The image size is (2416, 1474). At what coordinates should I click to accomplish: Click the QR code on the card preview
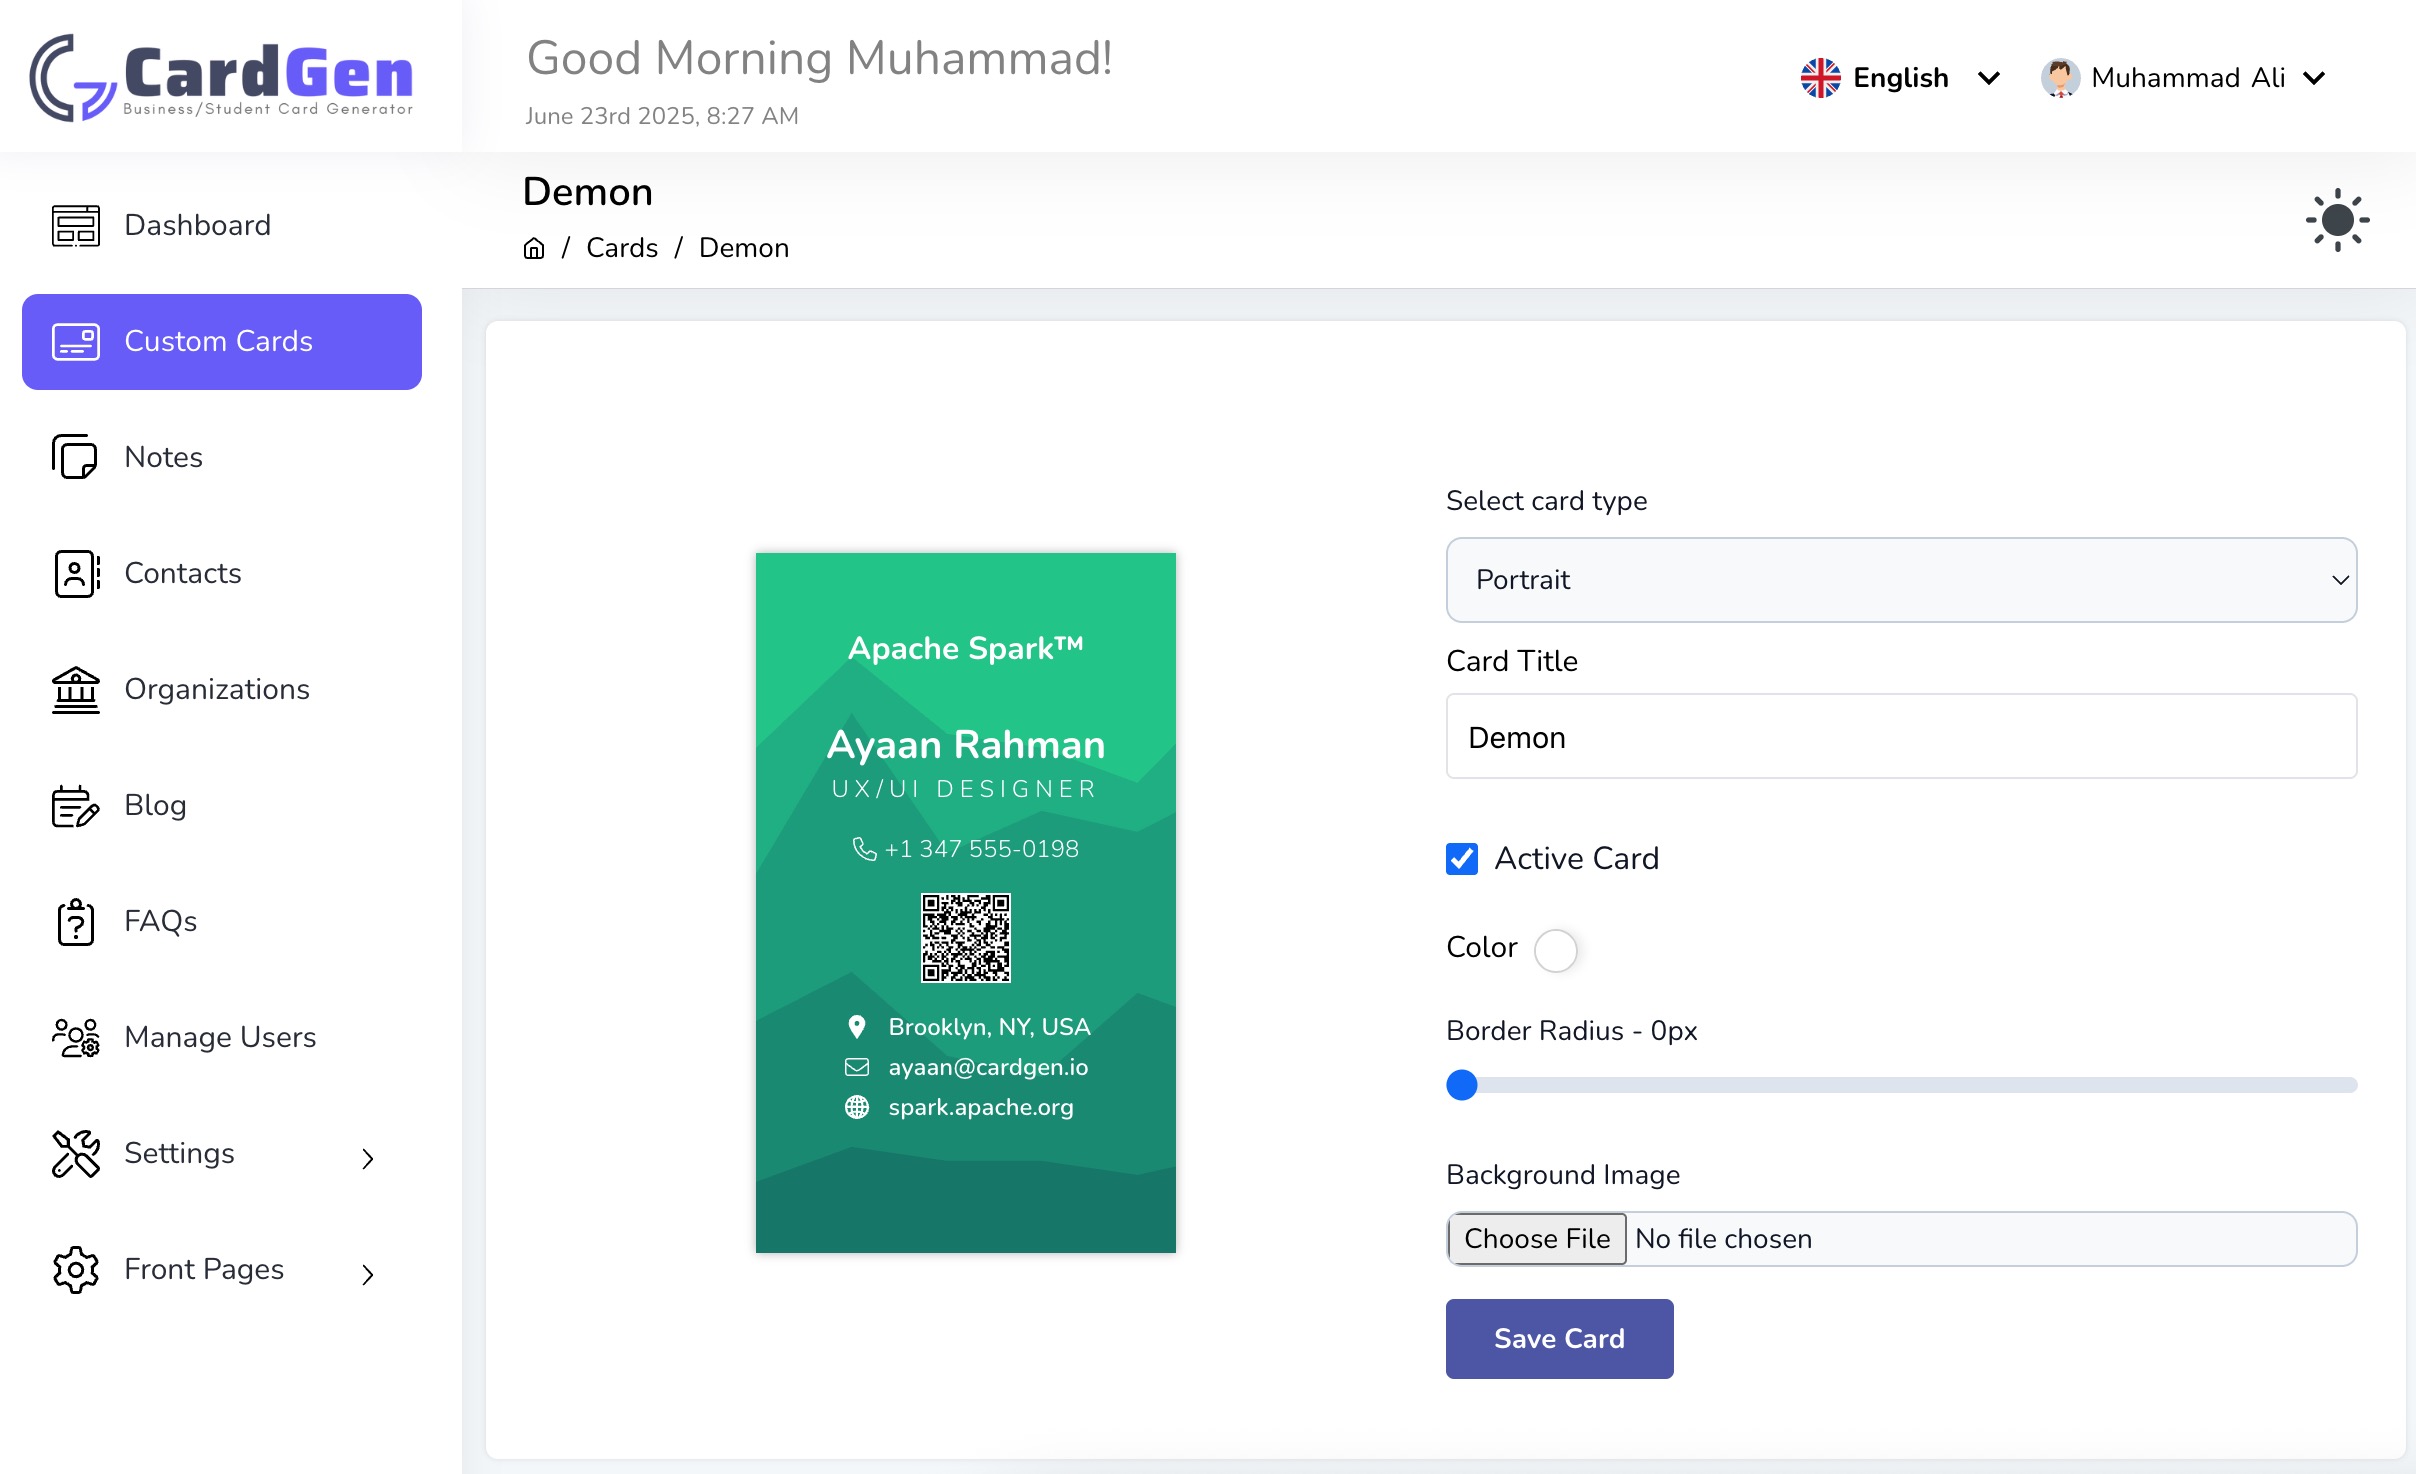[x=965, y=938]
